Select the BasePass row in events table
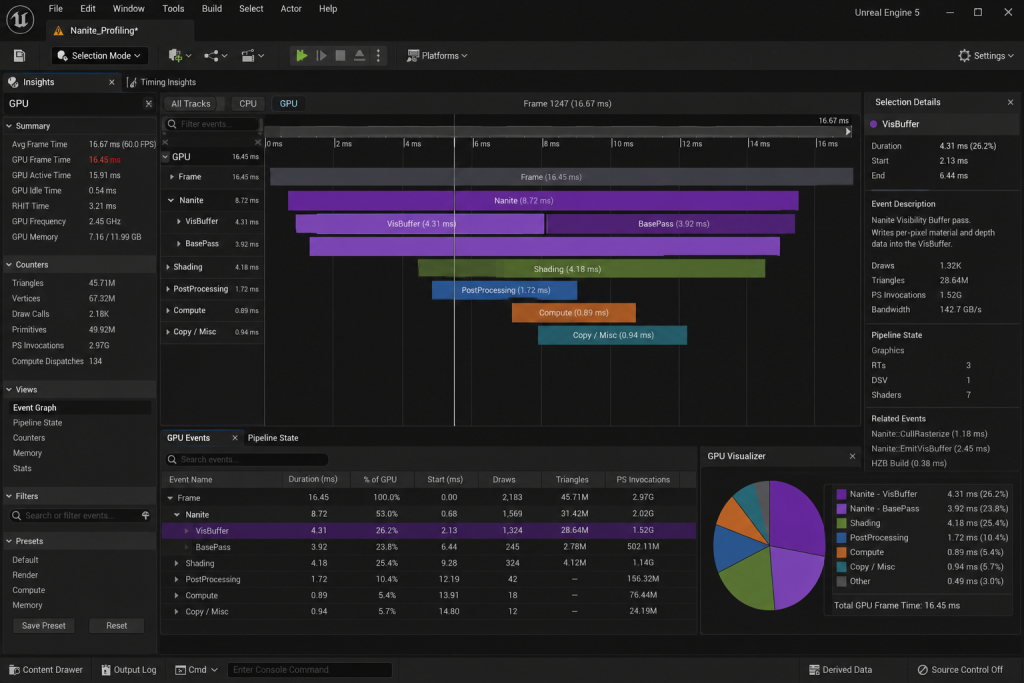 (428, 547)
